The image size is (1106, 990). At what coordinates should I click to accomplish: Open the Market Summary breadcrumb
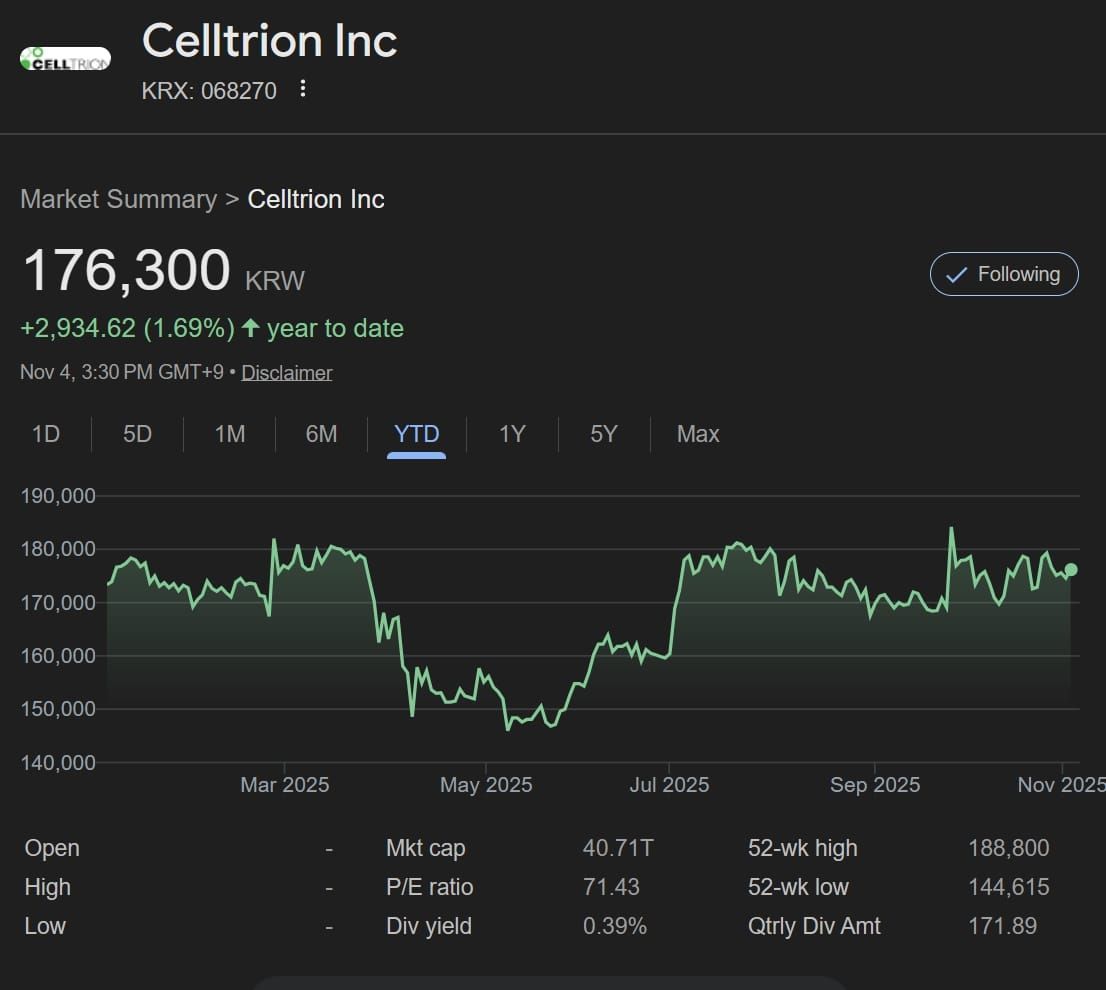(x=118, y=199)
